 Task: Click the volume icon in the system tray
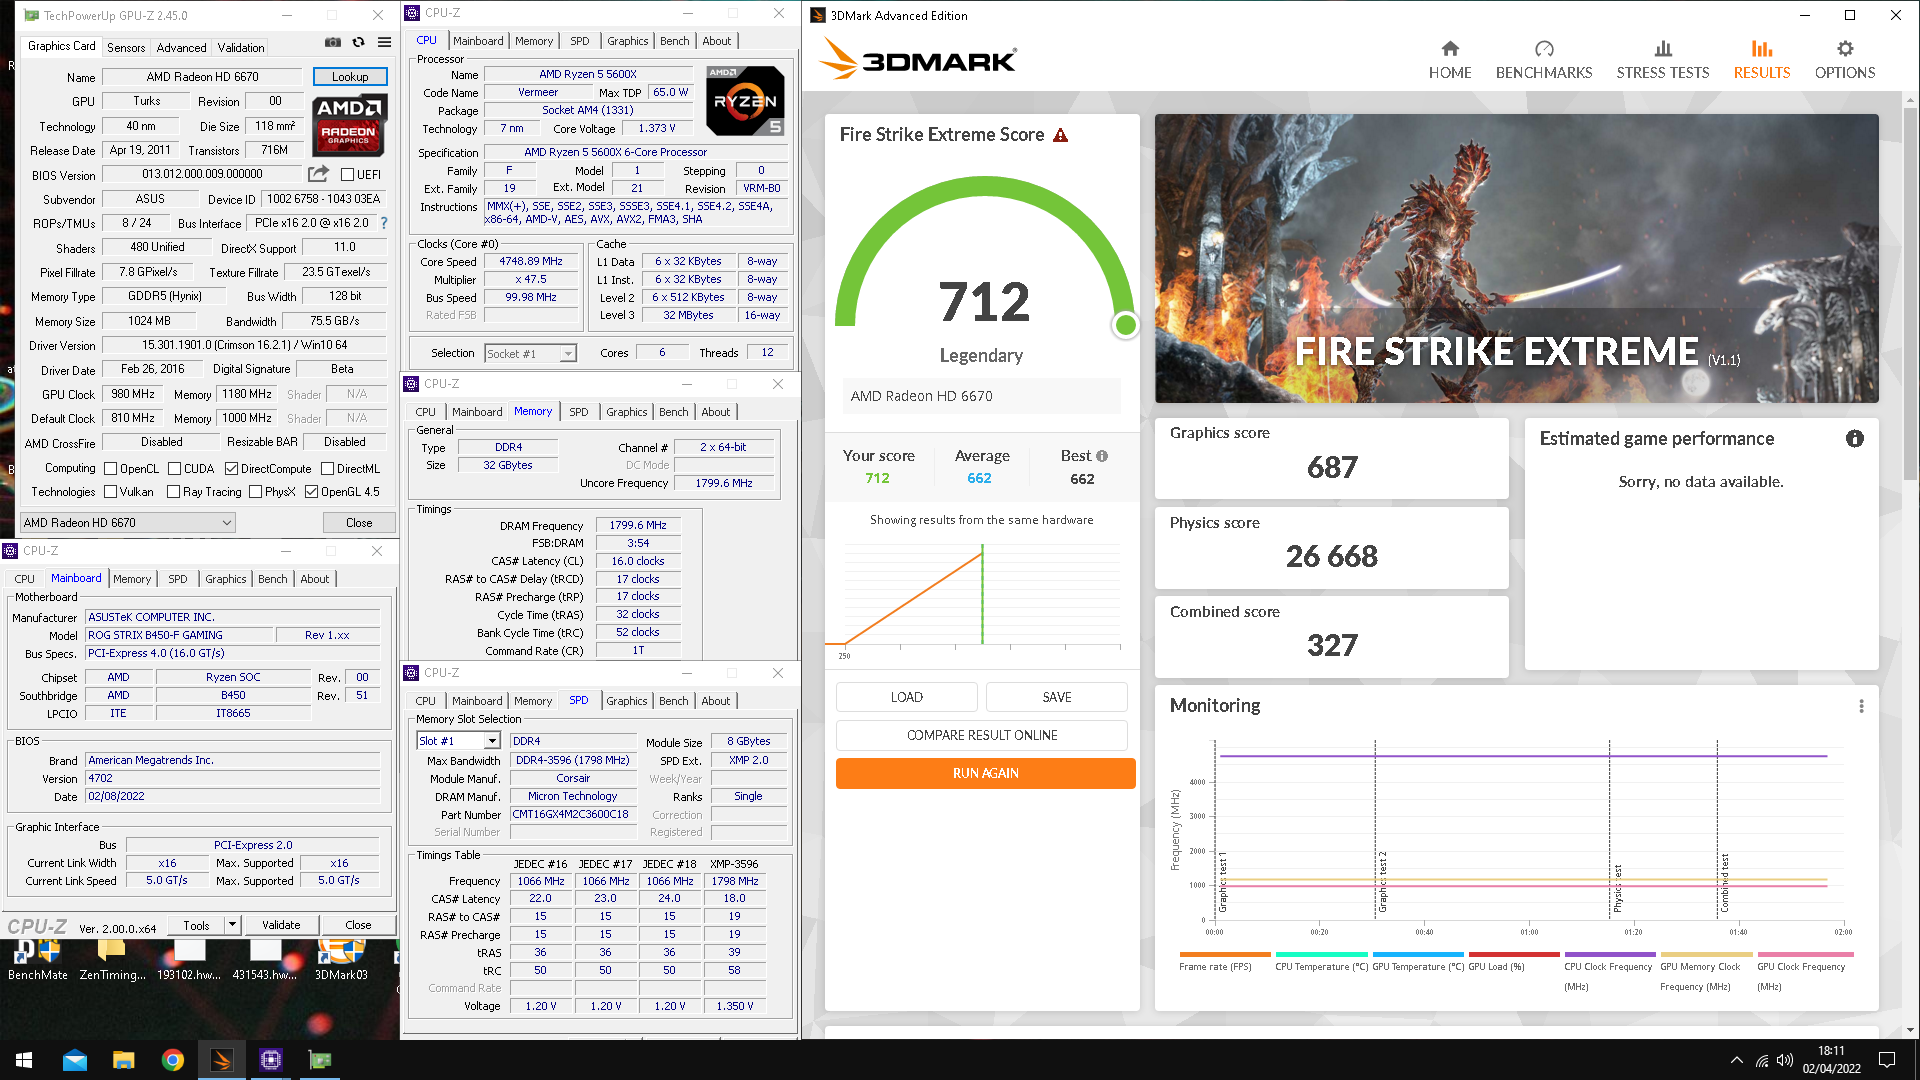click(x=1785, y=1060)
